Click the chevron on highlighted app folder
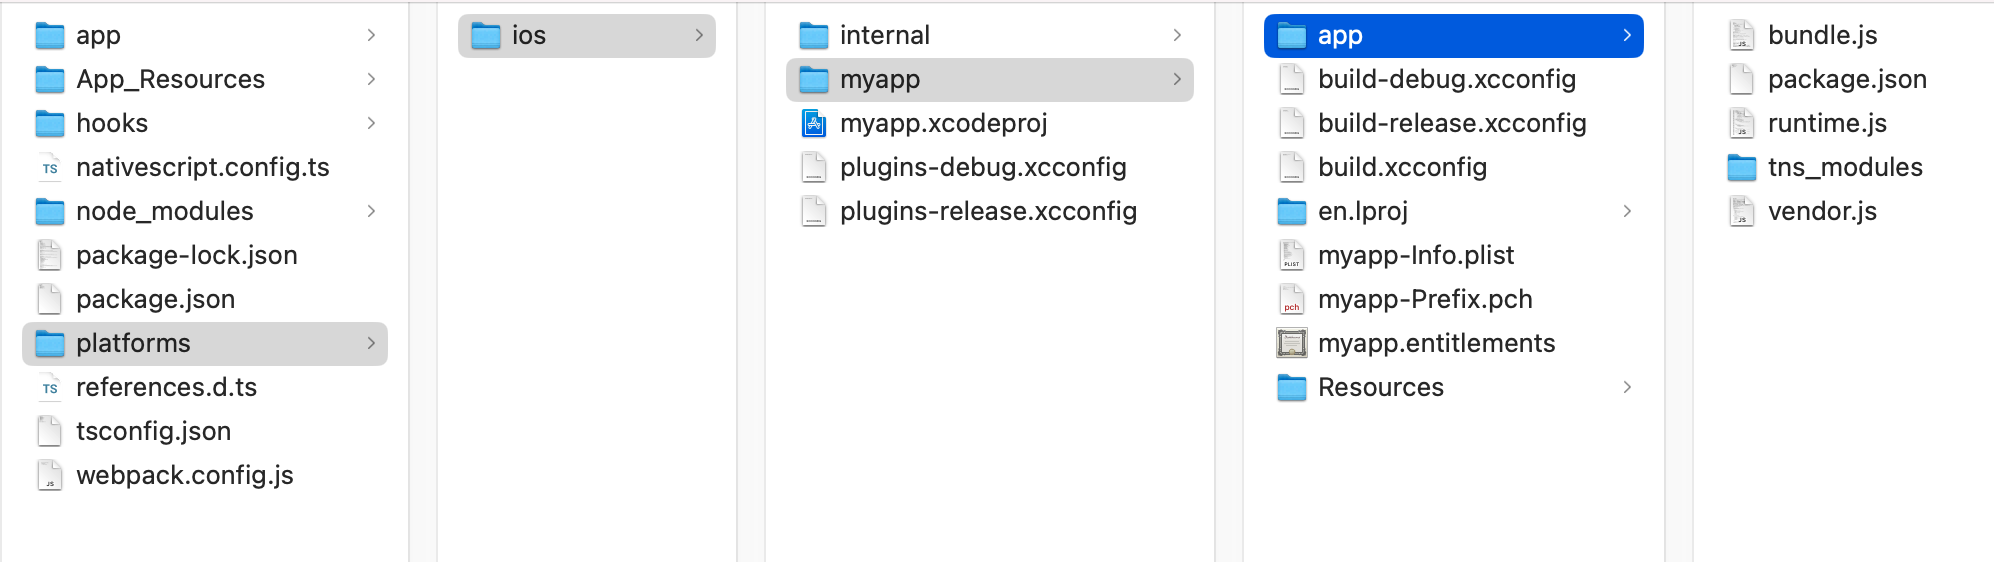 click(x=1627, y=35)
